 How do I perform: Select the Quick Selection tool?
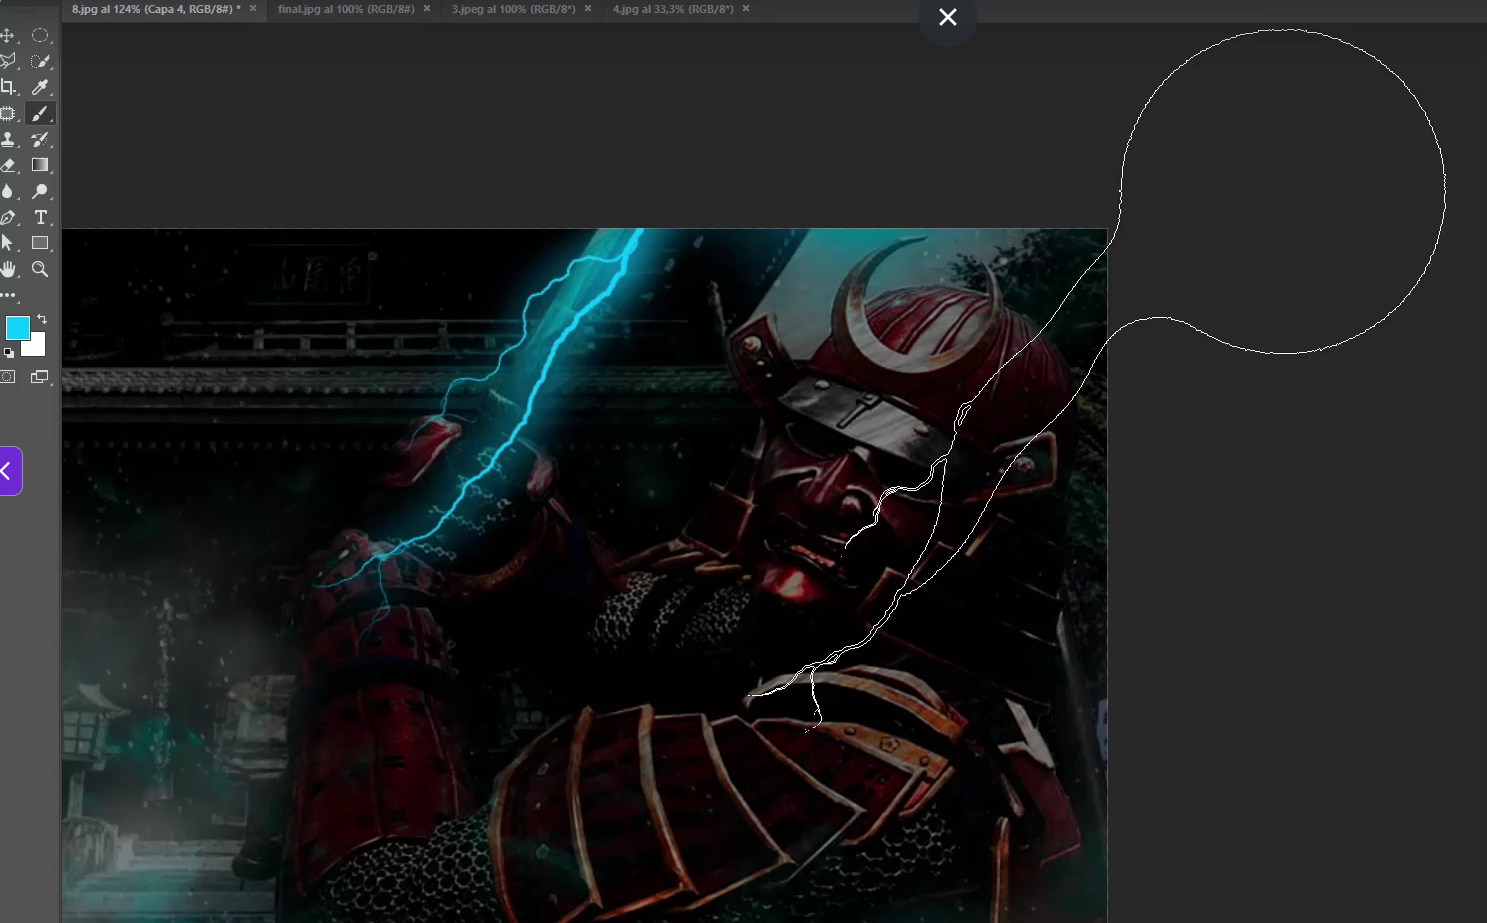pos(40,61)
